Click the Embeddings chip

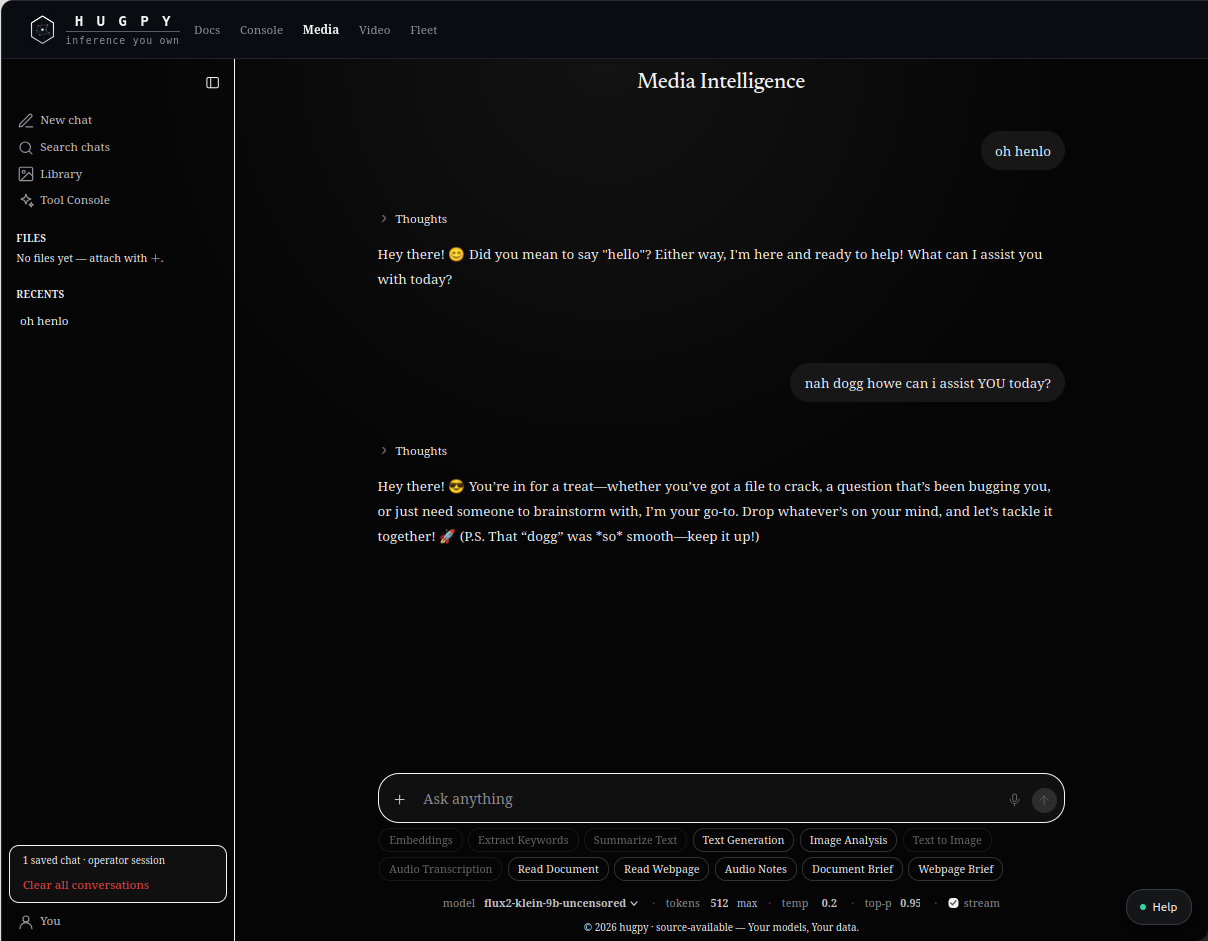click(421, 840)
